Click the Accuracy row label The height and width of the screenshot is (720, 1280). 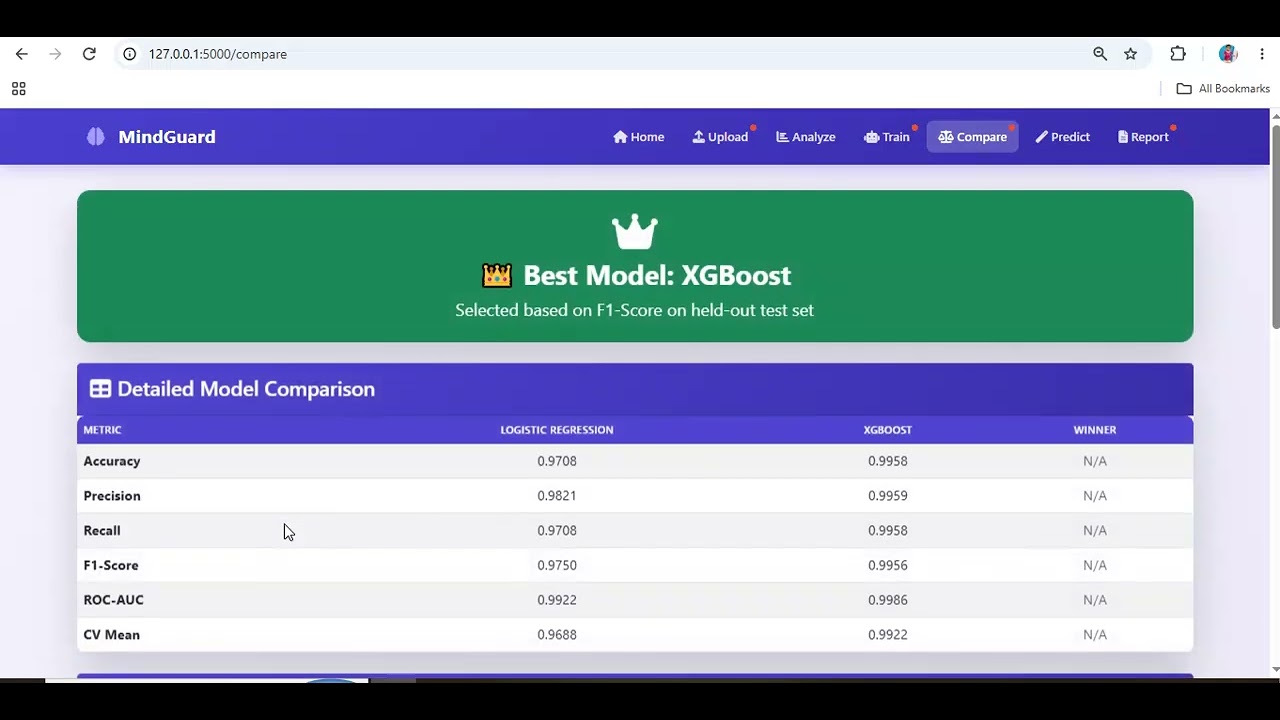112,461
